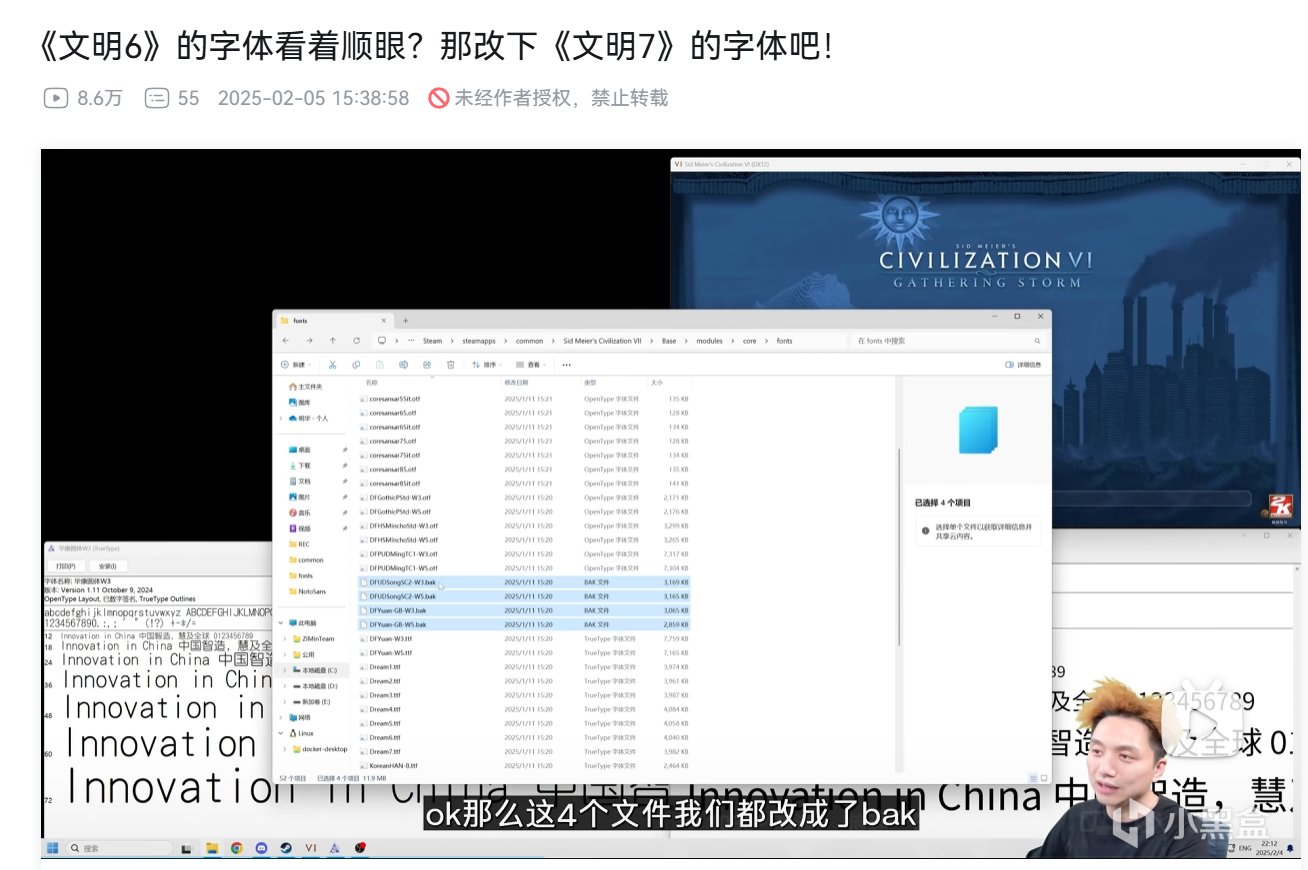Viewport: 1308px width, 870px height.
Task: Switch to large thumbnails view icon in status bar
Action: point(1045,777)
